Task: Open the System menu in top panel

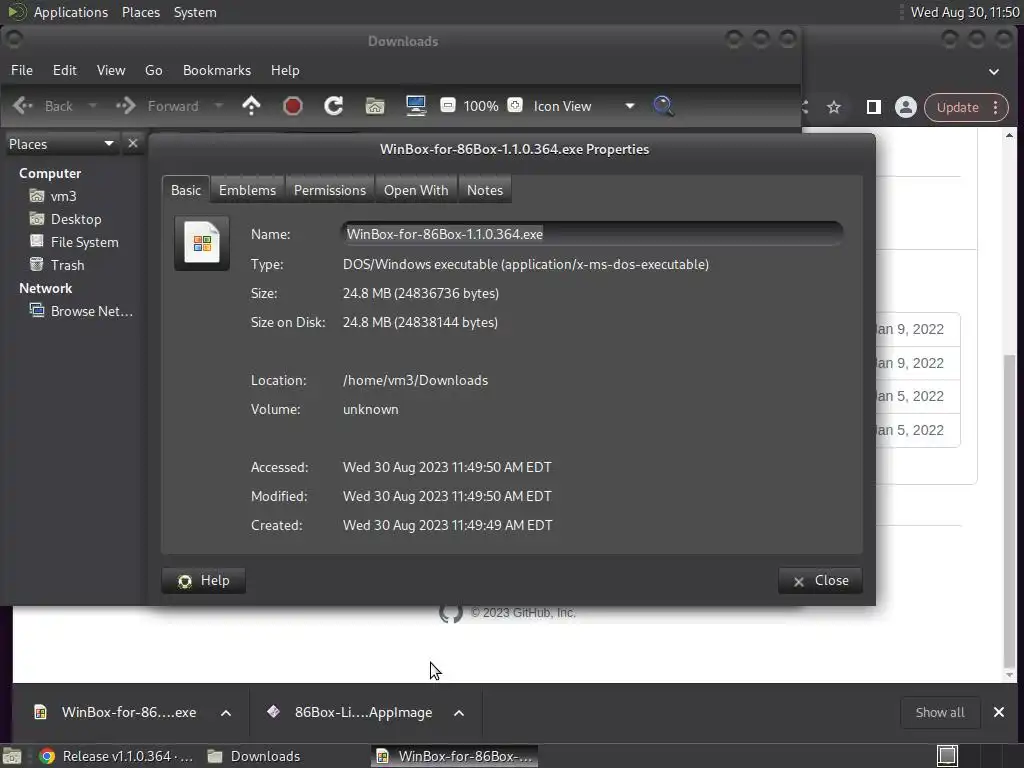Action: [195, 12]
